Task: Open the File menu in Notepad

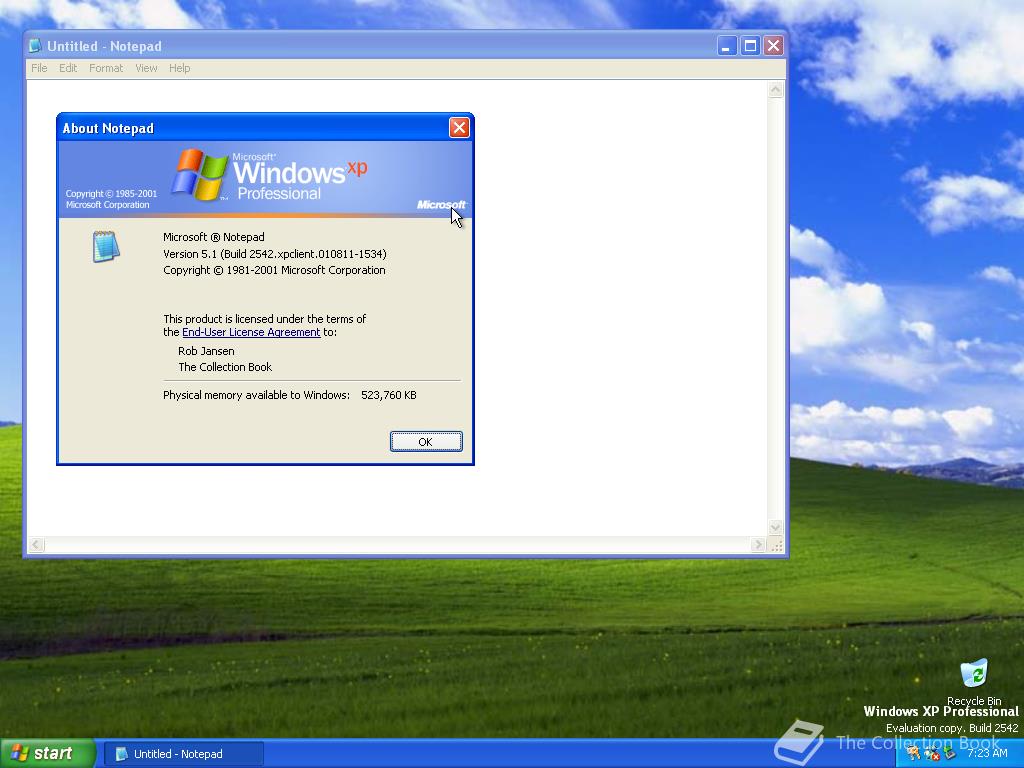Action: [x=39, y=68]
